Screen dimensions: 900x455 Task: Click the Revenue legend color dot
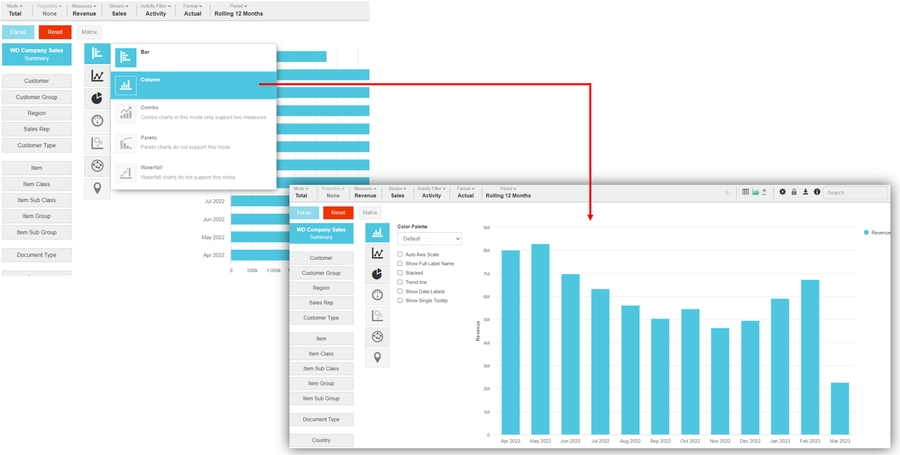point(866,232)
